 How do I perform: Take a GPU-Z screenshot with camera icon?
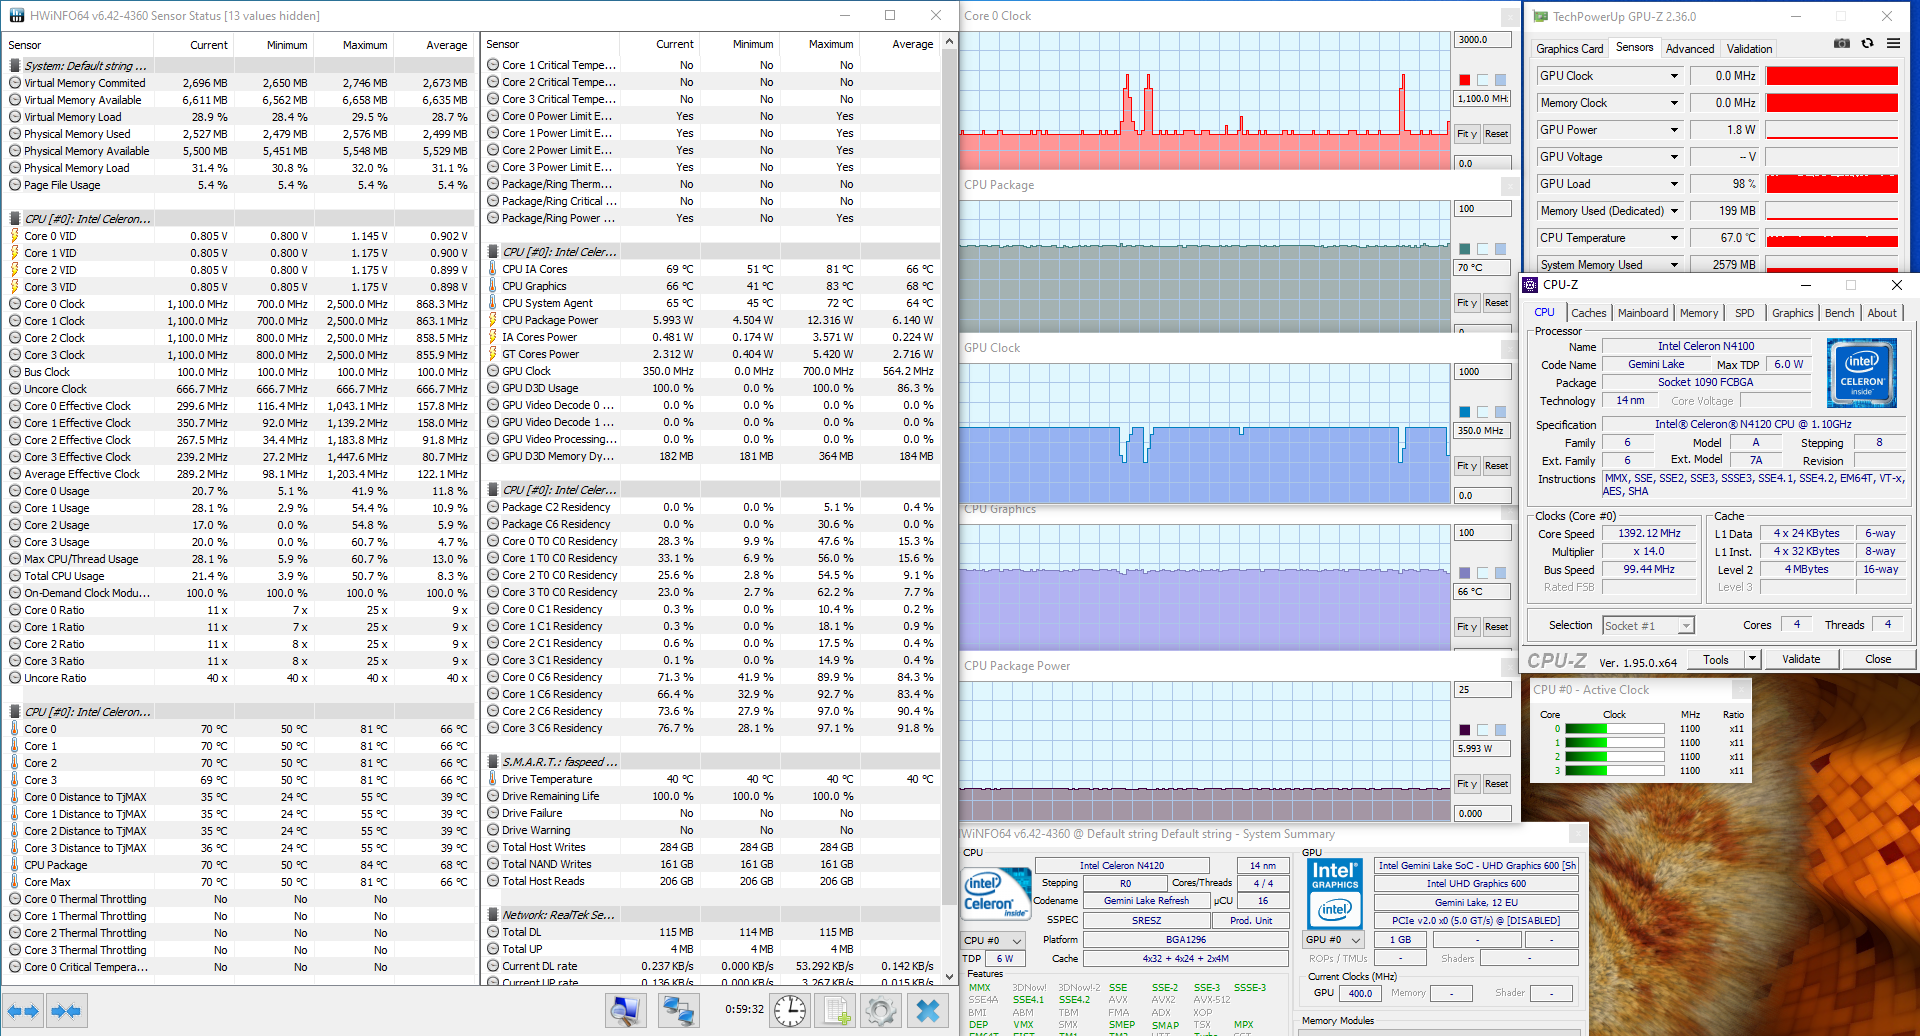pyautogui.click(x=1842, y=44)
